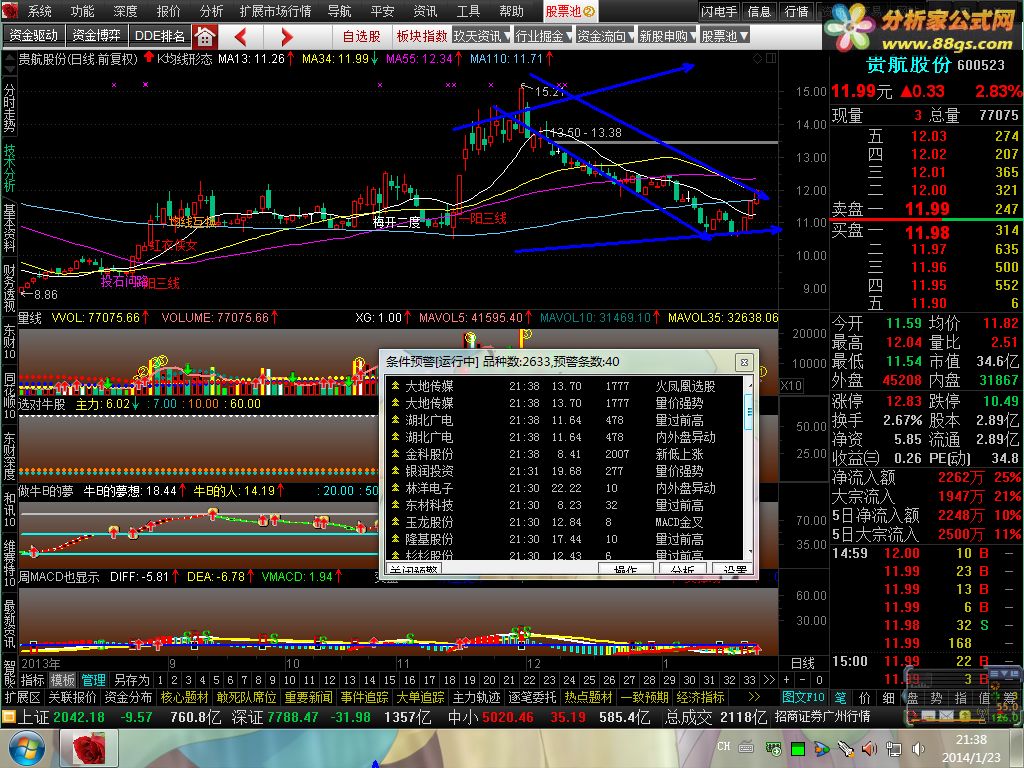Click the network tray icon
The image size is (1024, 768).
[893, 749]
